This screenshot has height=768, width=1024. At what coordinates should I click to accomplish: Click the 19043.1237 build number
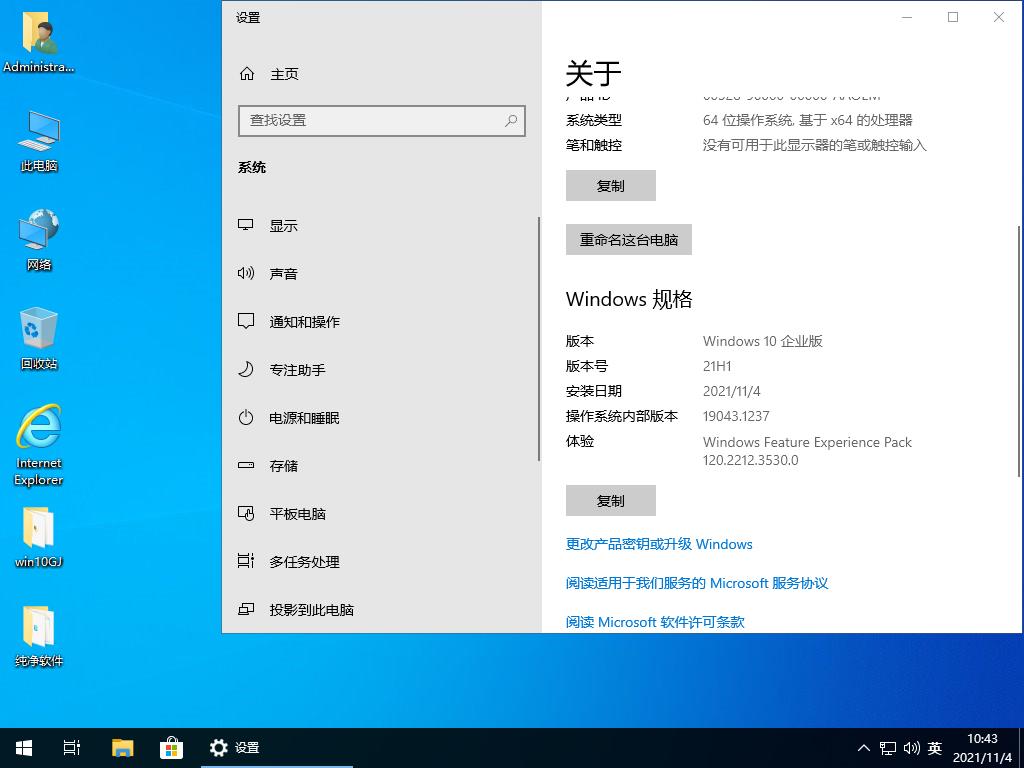pyautogui.click(x=736, y=416)
